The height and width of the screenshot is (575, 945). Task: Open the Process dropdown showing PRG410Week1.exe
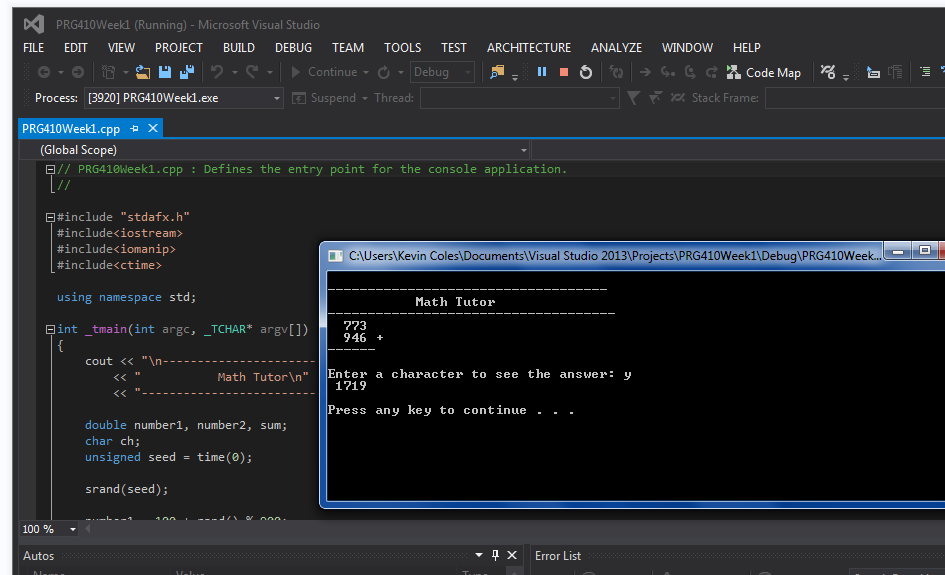coord(183,98)
